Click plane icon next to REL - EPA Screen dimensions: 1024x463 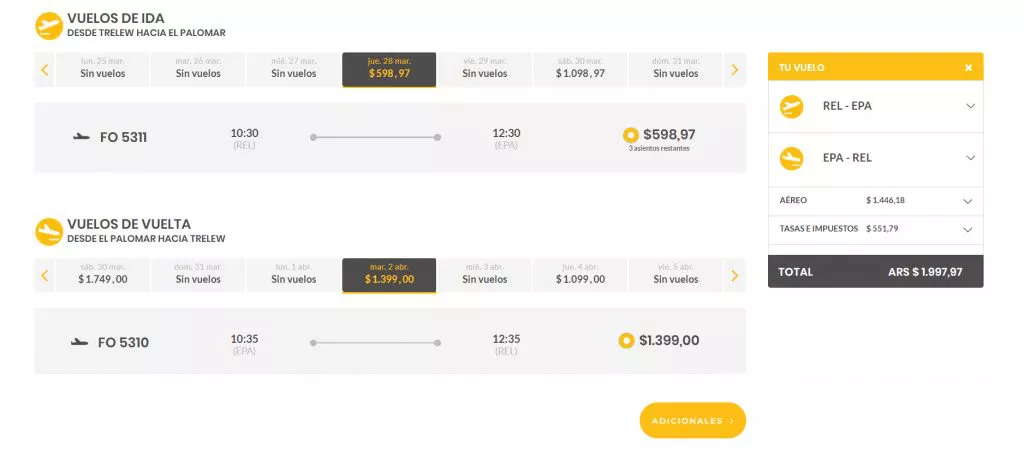[792, 106]
